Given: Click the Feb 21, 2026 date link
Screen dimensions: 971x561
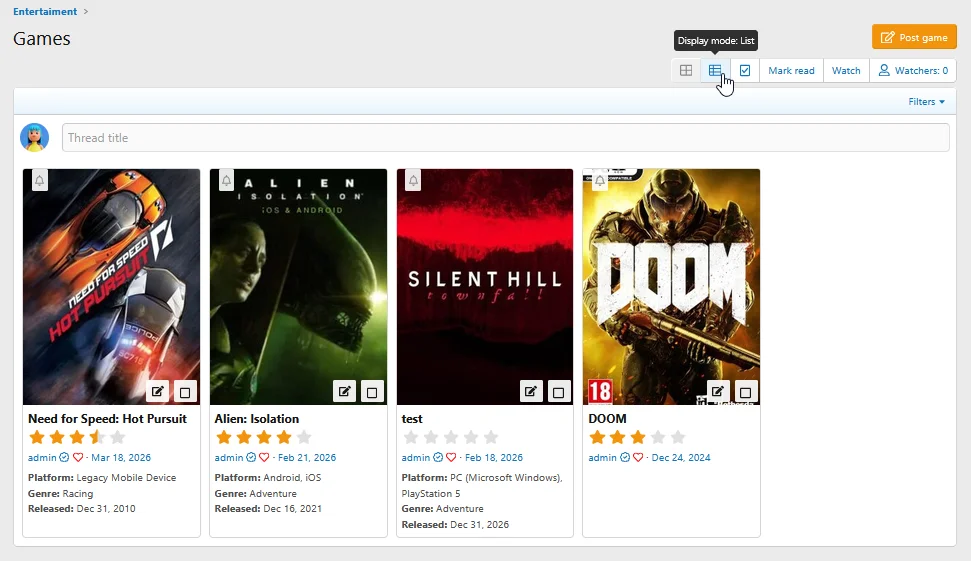Looking at the screenshot, I should point(307,458).
